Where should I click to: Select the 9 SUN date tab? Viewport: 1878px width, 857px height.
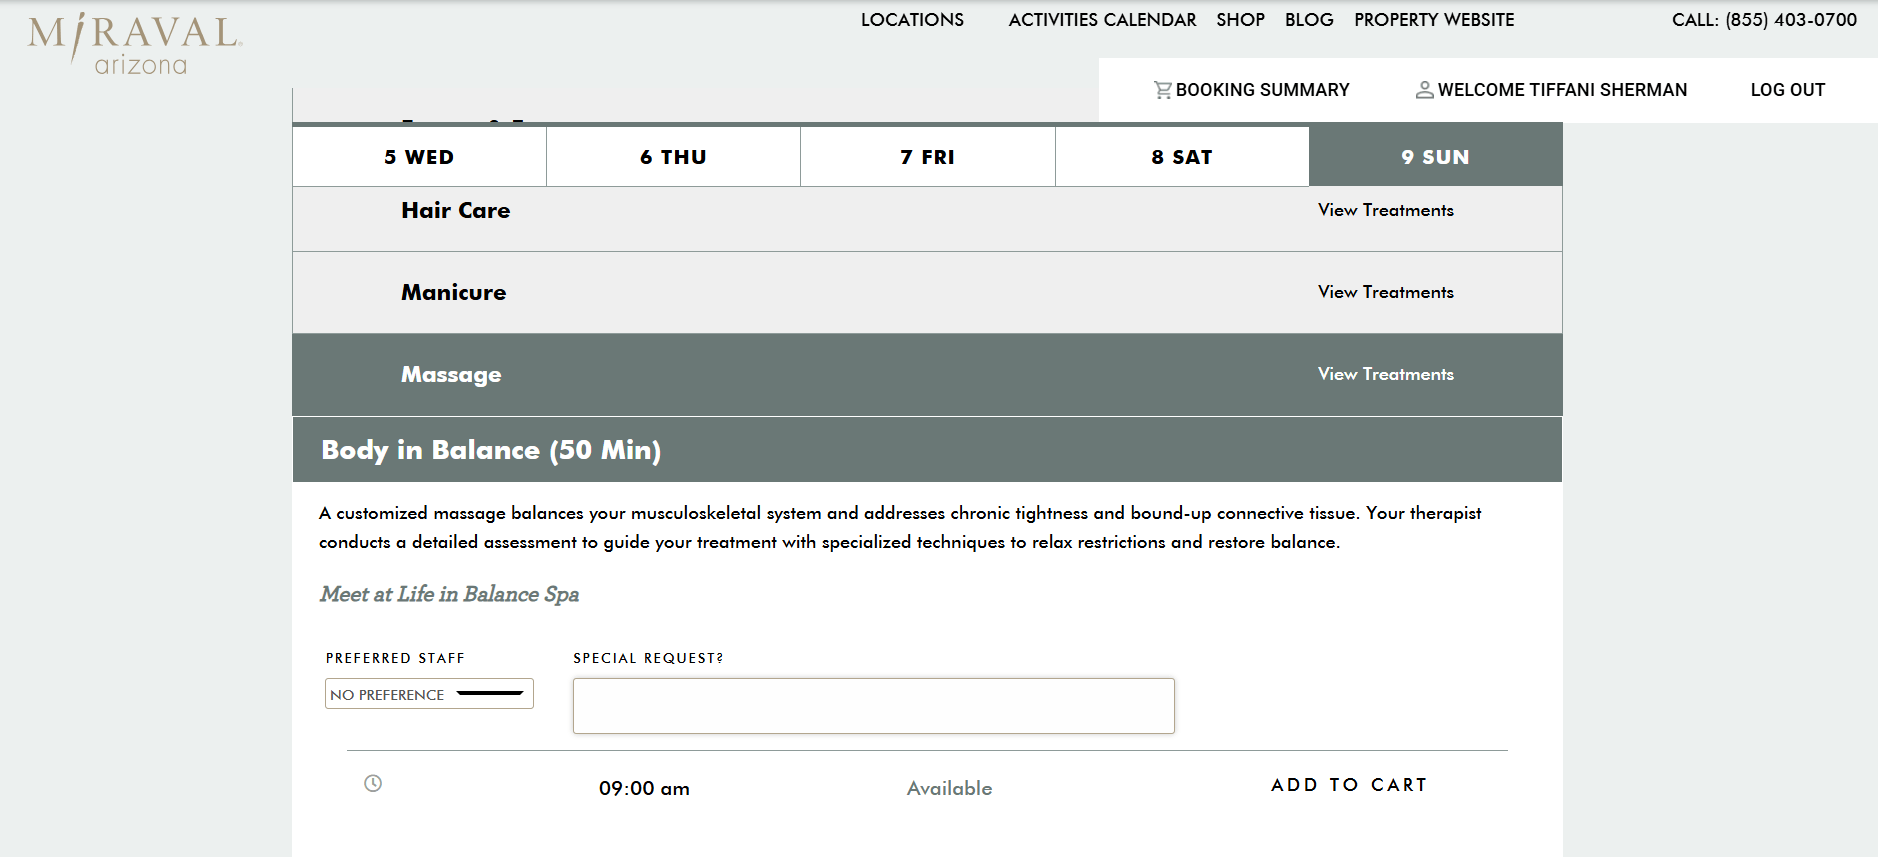pos(1435,157)
